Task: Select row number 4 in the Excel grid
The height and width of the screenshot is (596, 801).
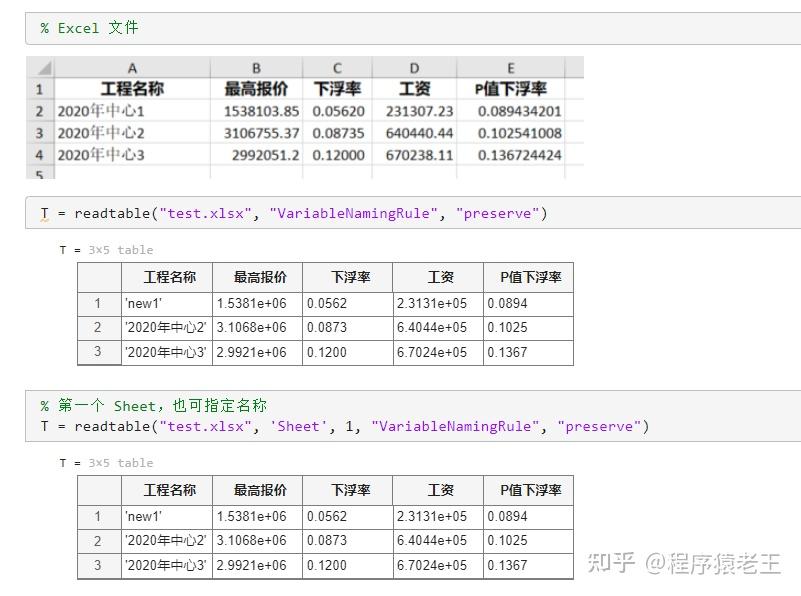Action: (x=40, y=156)
